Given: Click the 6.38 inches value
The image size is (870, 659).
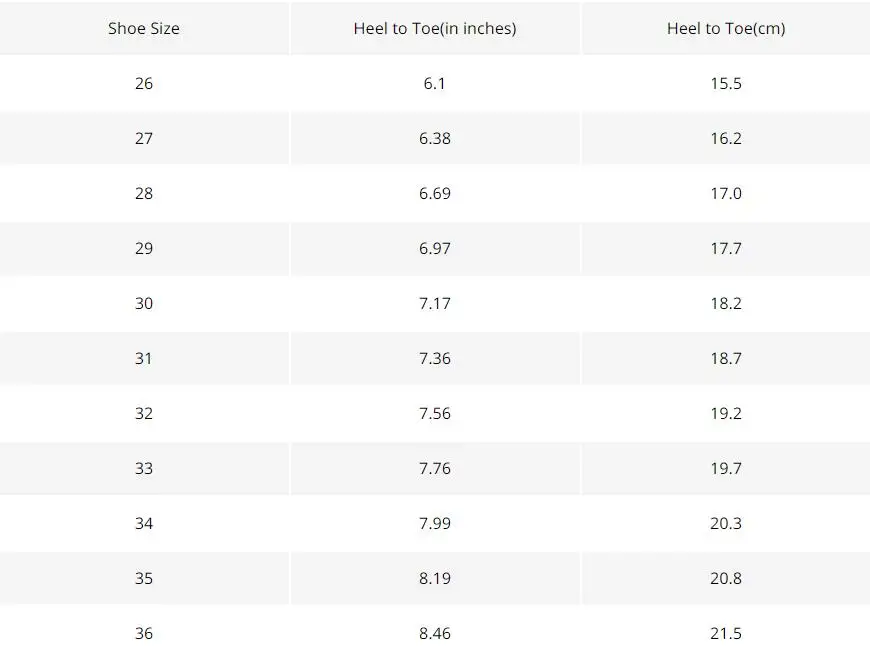Looking at the screenshot, I should (x=435, y=138).
